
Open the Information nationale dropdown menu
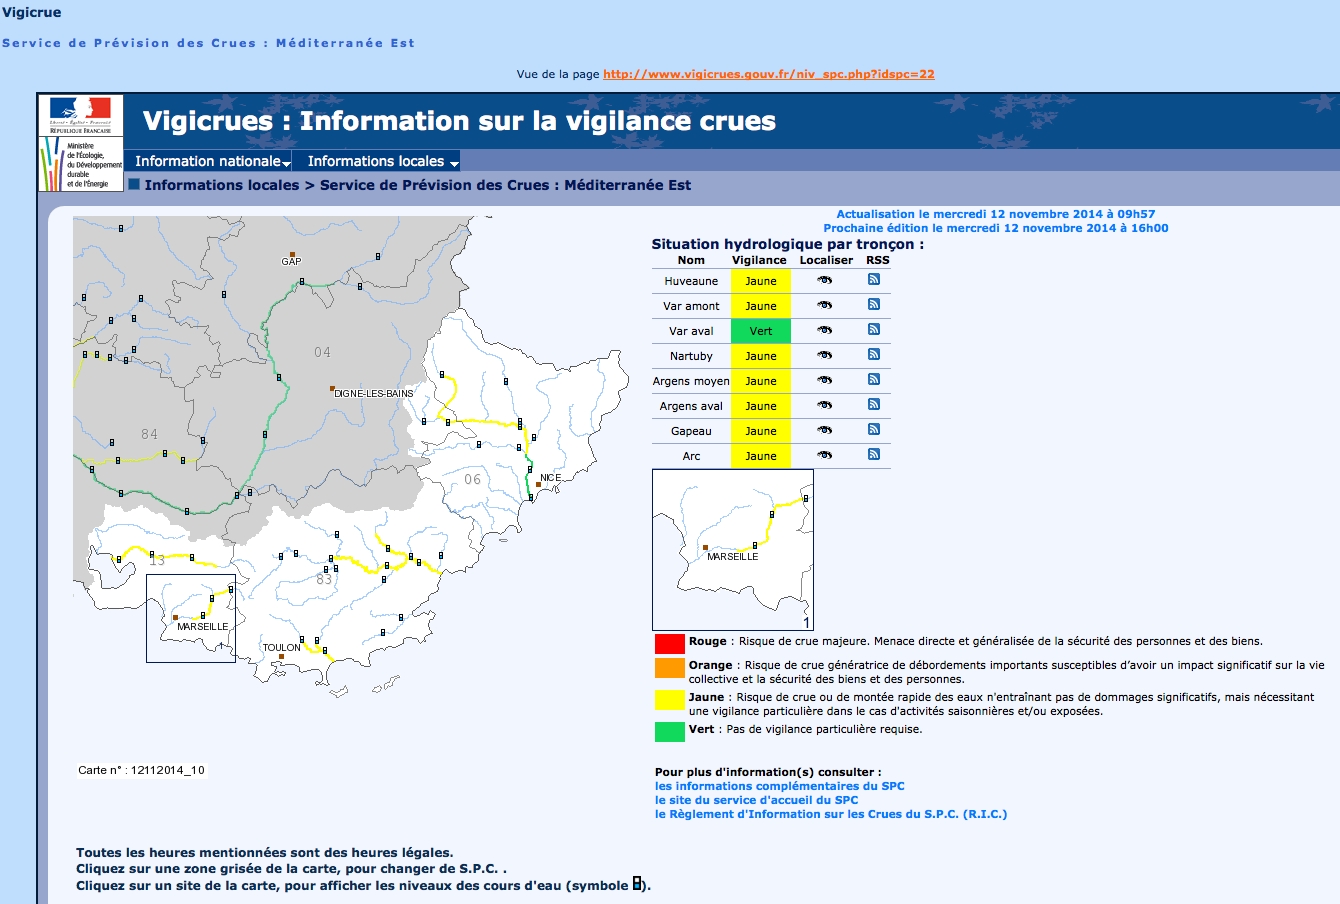(x=212, y=161)
